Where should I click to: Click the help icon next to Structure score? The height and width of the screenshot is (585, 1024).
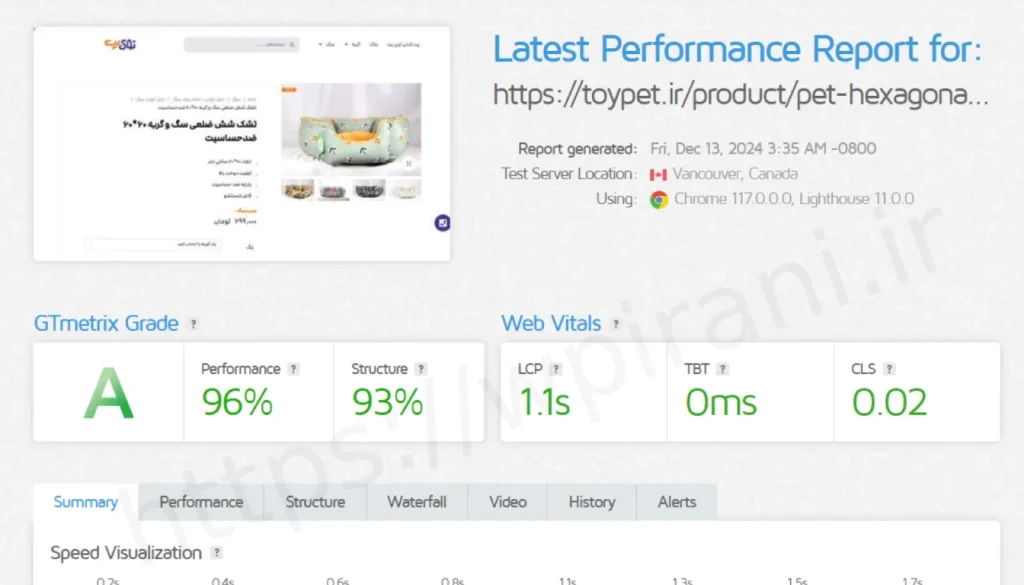421,369
